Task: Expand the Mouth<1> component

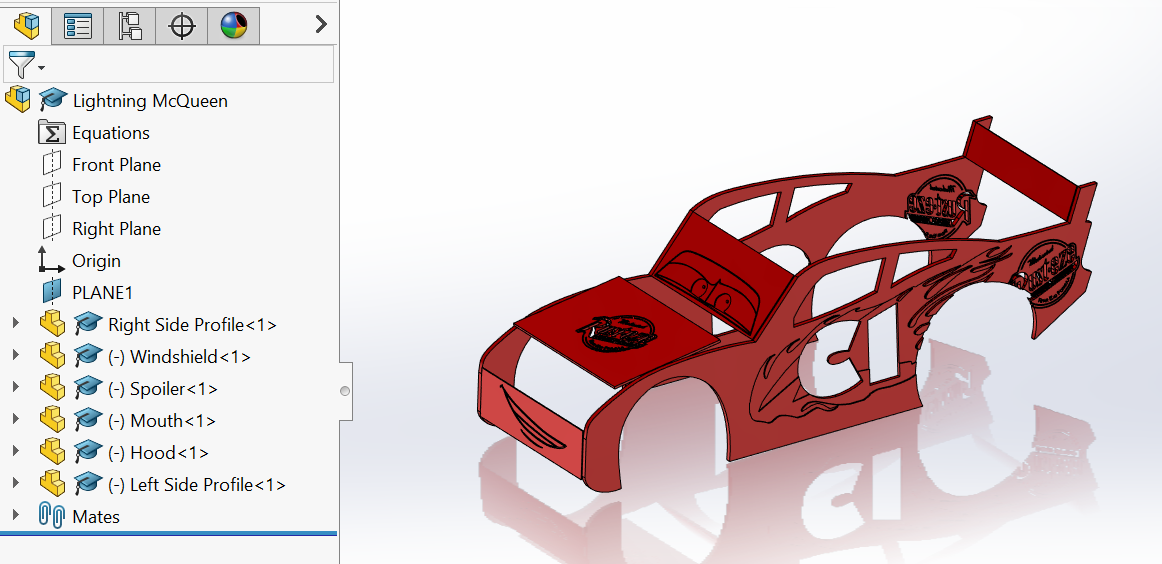Action: (16, 419)
